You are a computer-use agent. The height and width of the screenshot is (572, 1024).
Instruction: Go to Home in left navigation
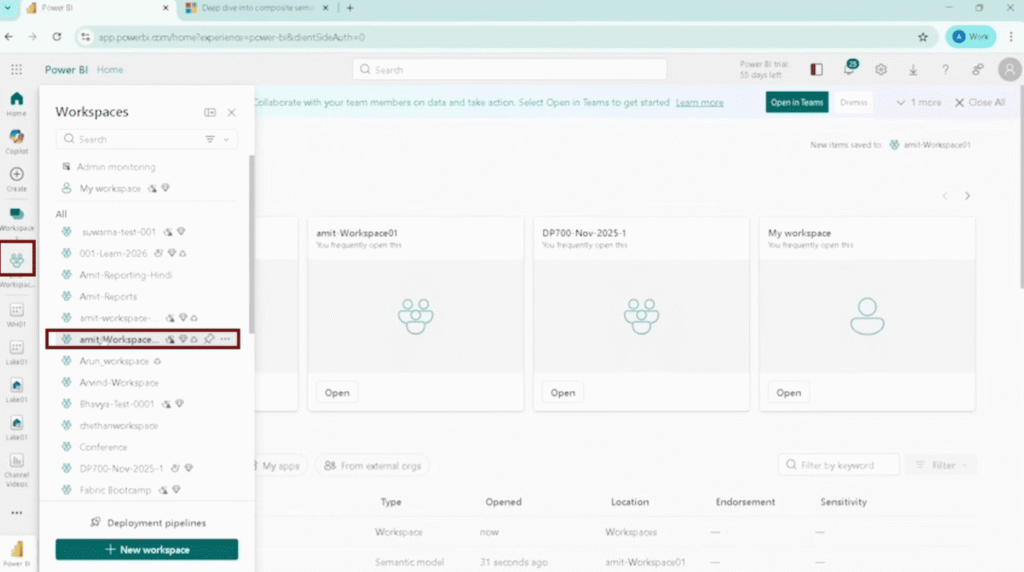(x=16, y=104)
